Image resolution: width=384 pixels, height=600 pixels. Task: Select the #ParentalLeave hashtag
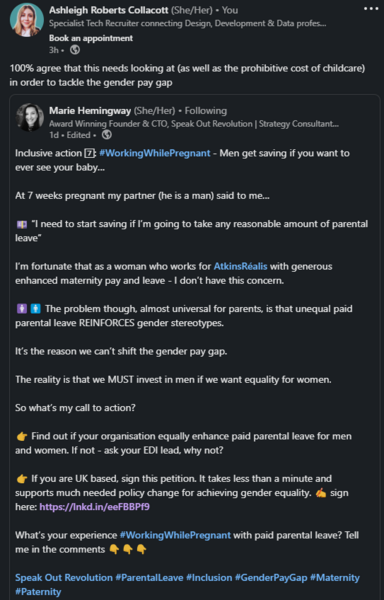149,577
